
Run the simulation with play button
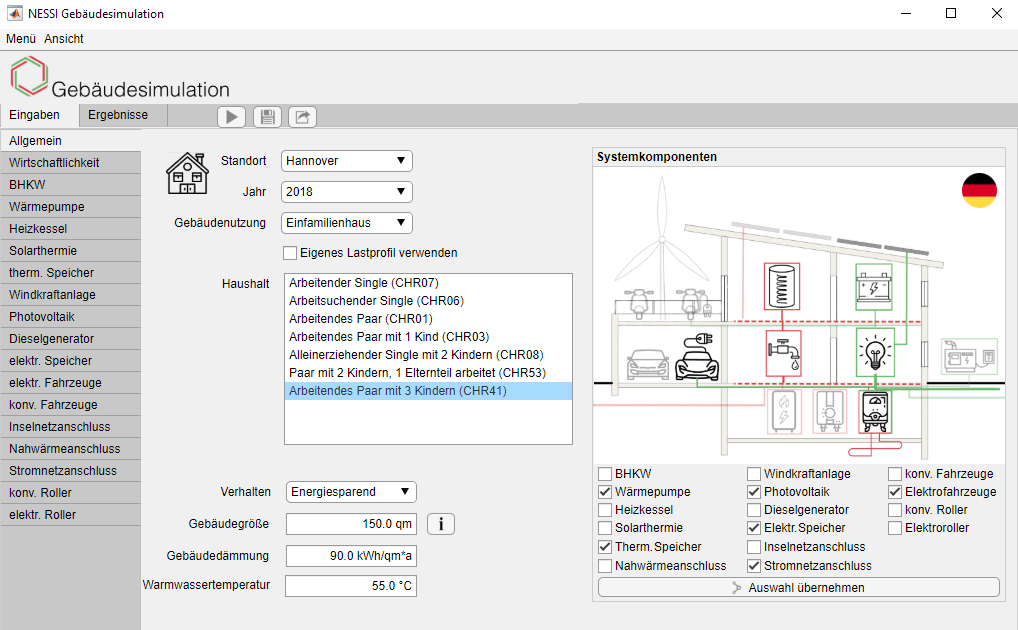tap(231, 117)
